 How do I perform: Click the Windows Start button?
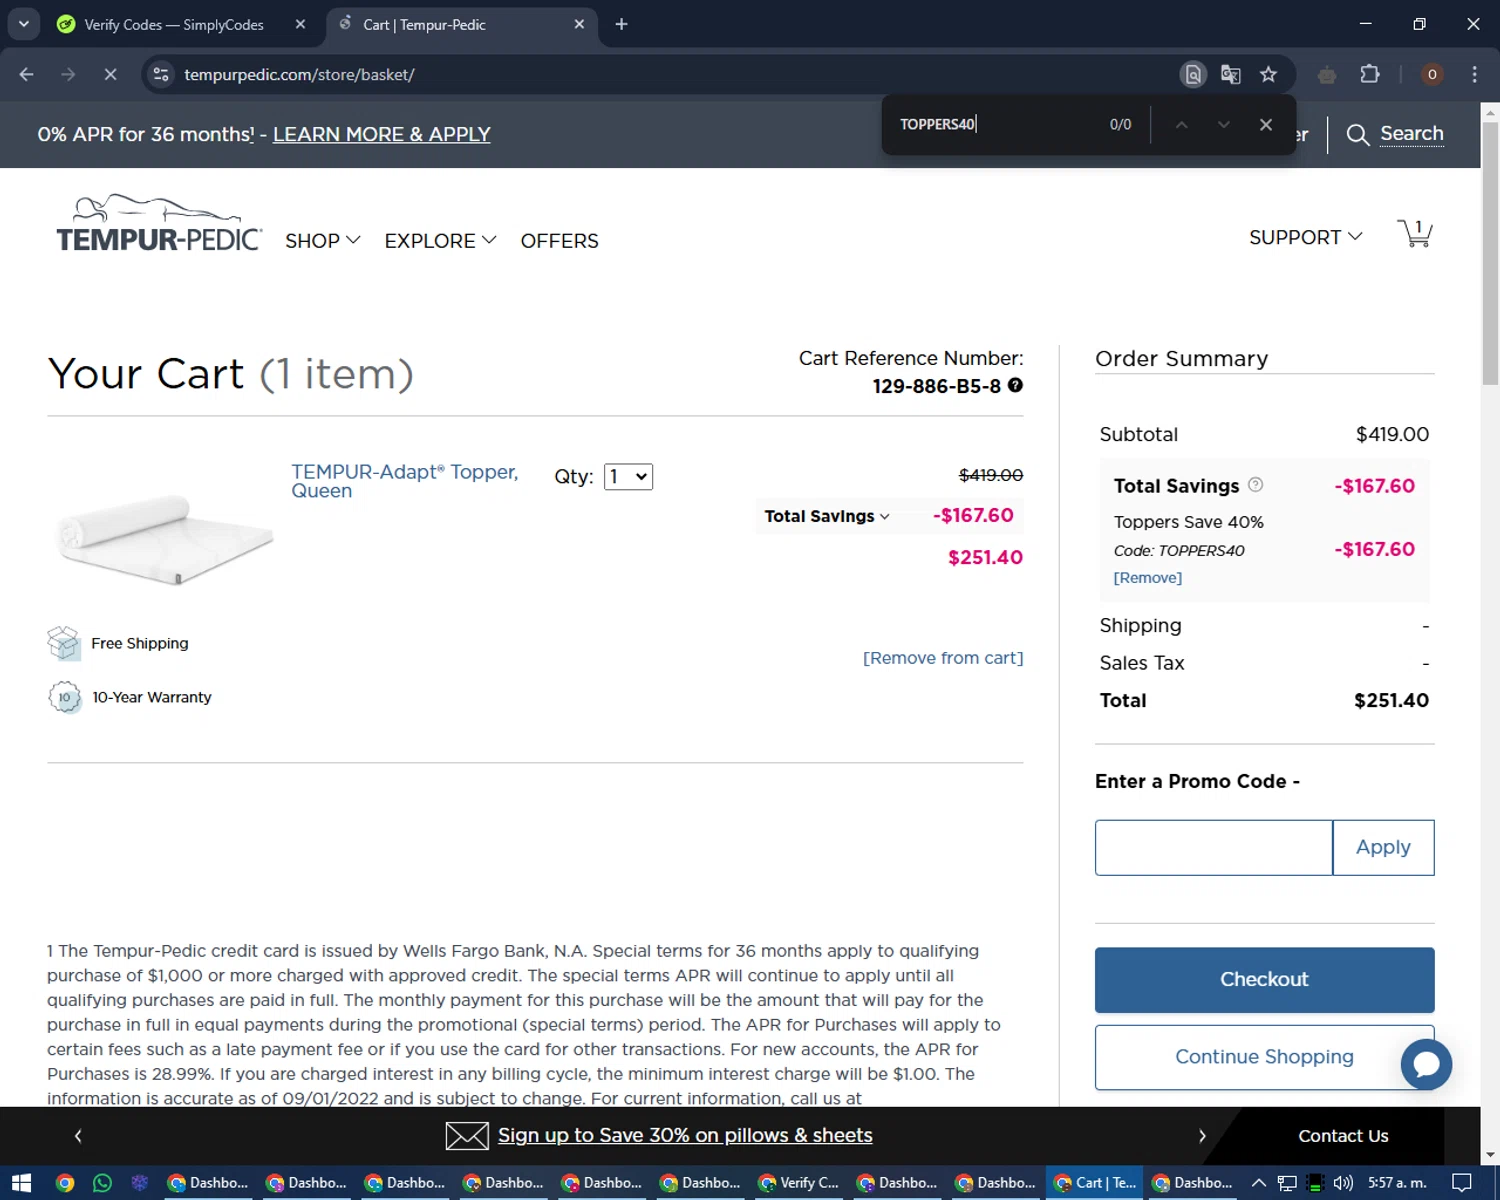click(22, 1183)
